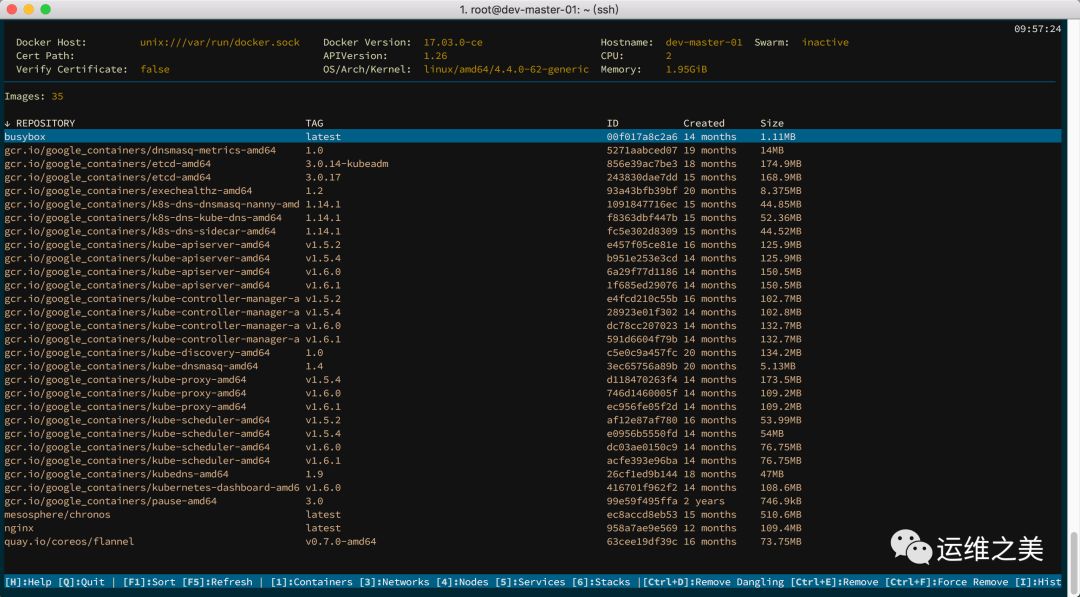This screenshot has width=1080, height=597.
Task: Select the kubedns-amd64 image row
Action: [x=532, y=474]
